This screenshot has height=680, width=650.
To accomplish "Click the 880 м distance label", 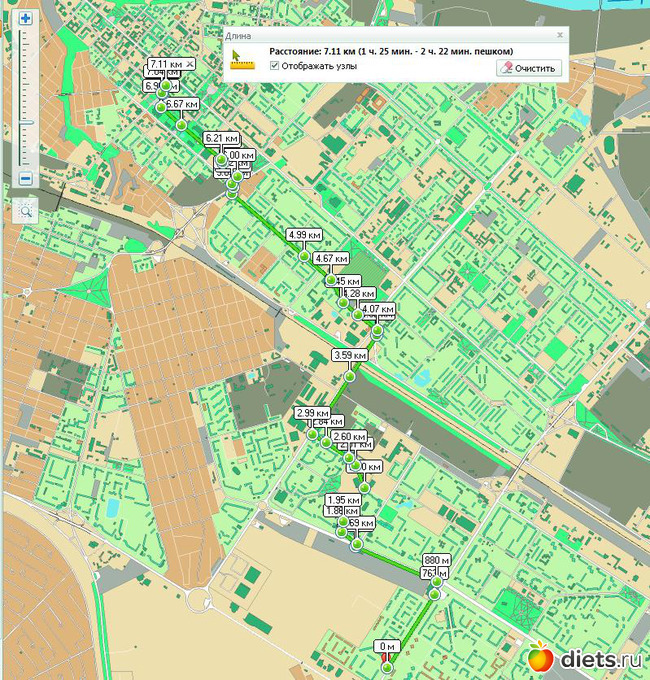I will pyautogui.click(x=431, y=559).
